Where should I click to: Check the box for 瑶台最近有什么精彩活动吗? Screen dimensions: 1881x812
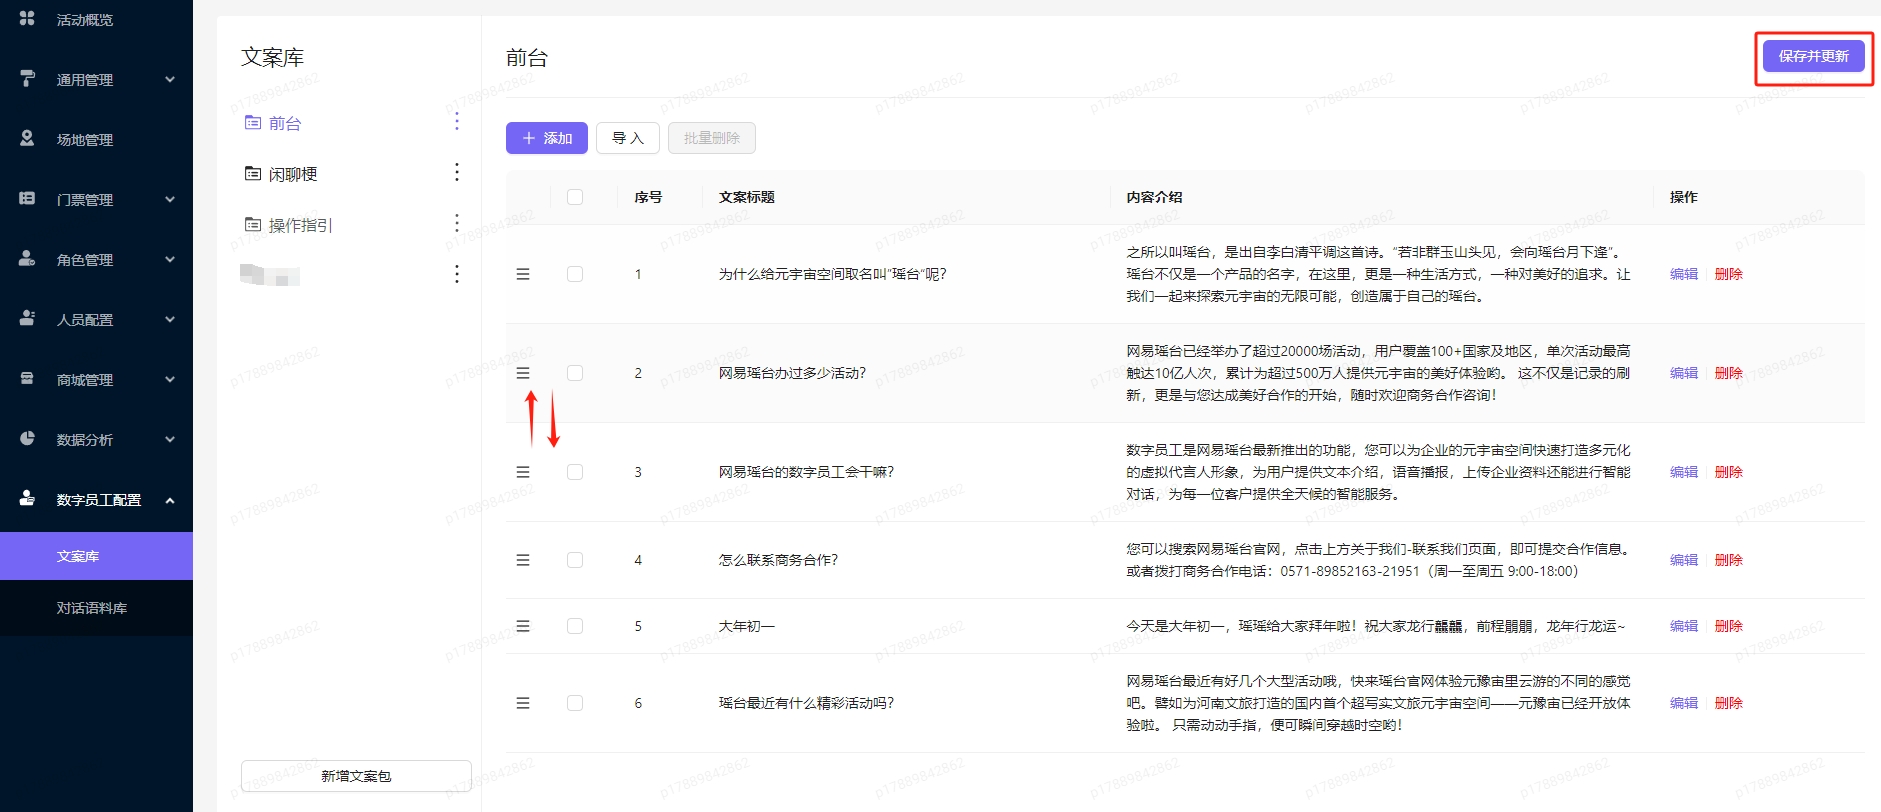pyautogui.click(x=575, y=703)
